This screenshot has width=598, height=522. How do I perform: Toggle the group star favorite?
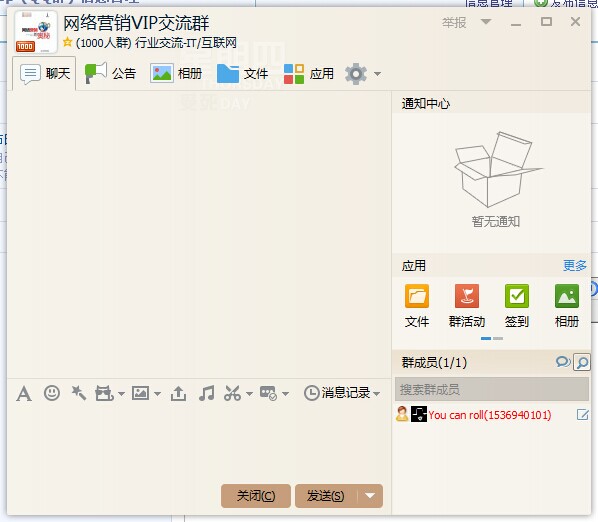click(68, 42)
